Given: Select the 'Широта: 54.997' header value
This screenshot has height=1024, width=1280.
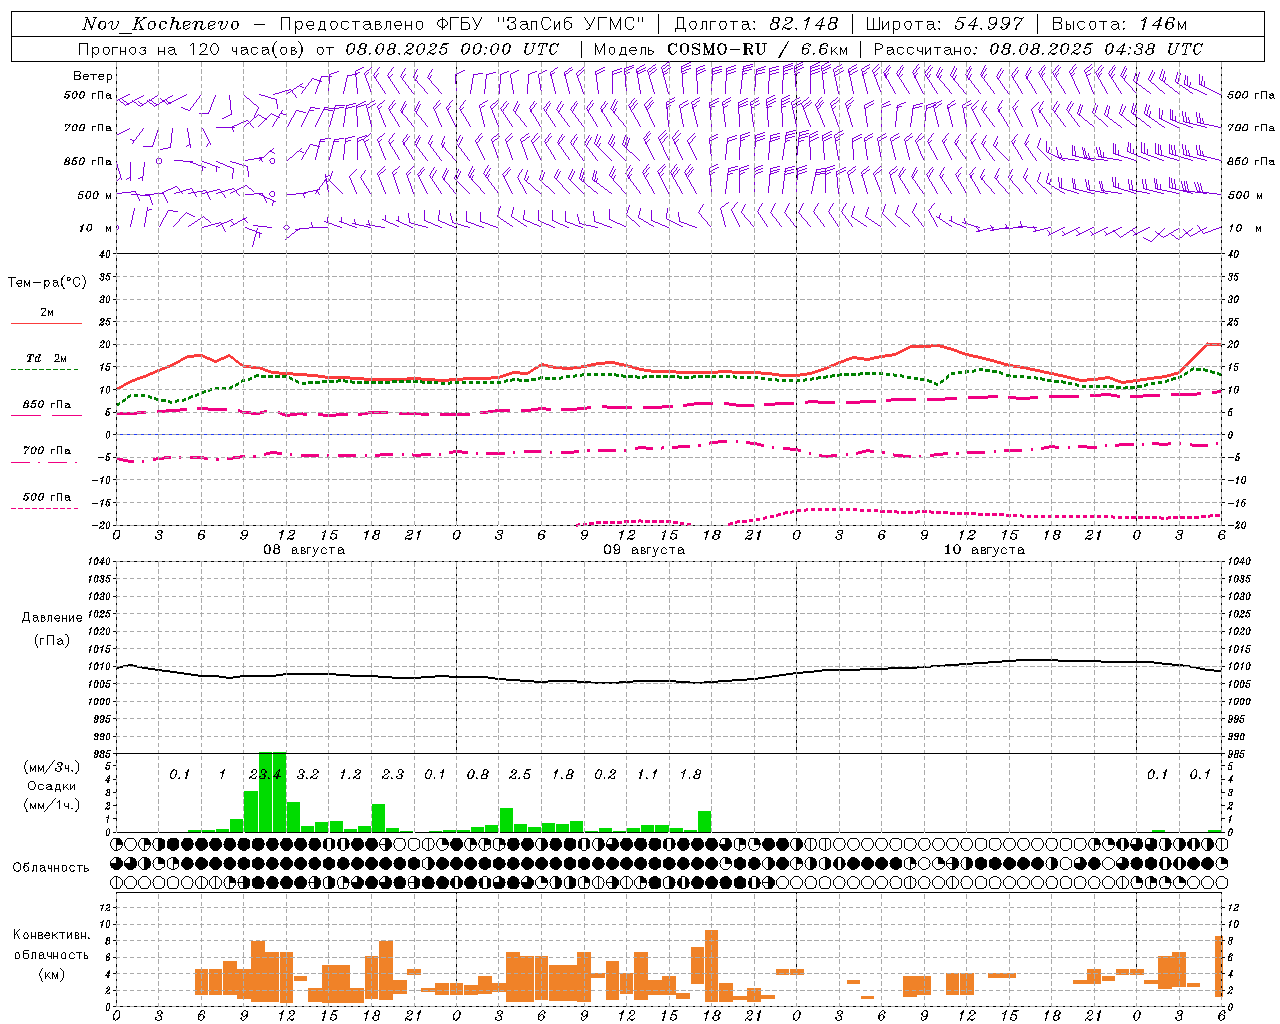Looking at the screenshot, I should [x=944, y=24].
